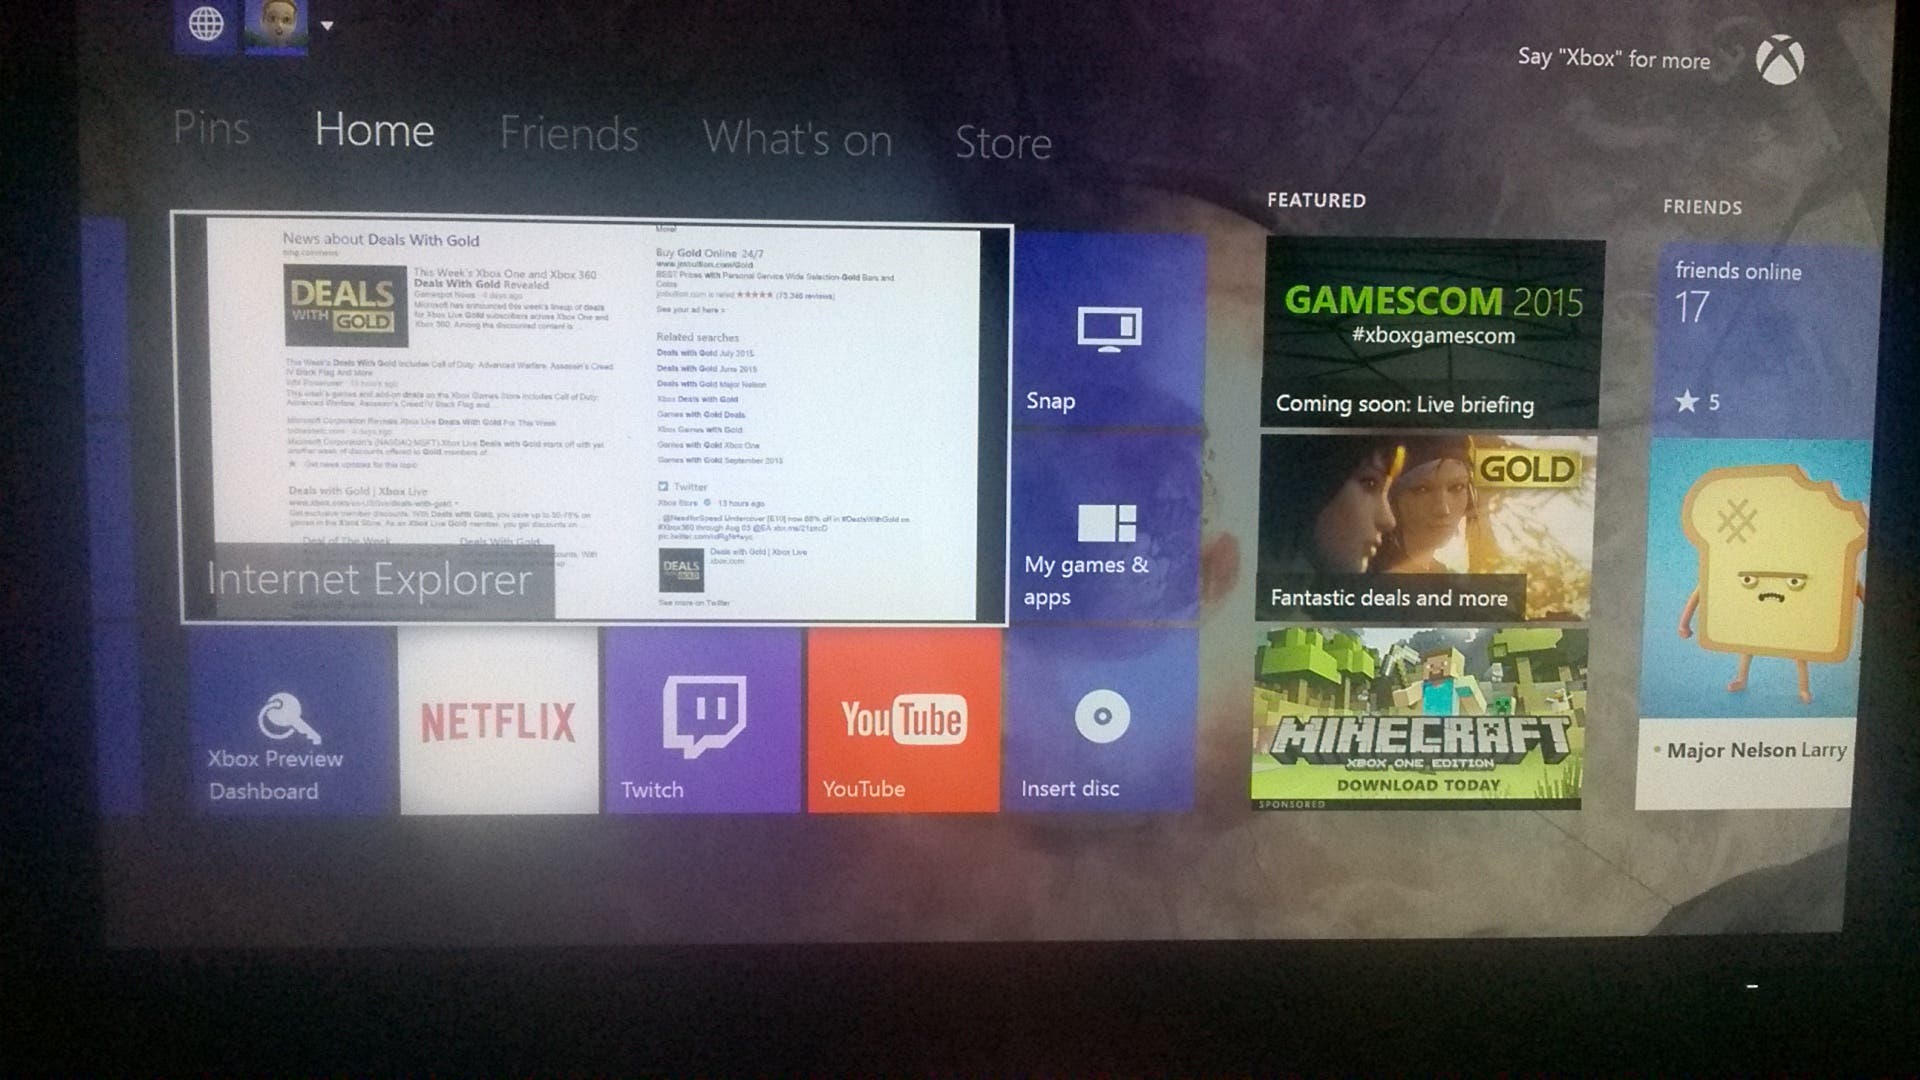1920x1080 pixels.
Task: Click the FRIENDS section heading
Action: [1702, 207]
